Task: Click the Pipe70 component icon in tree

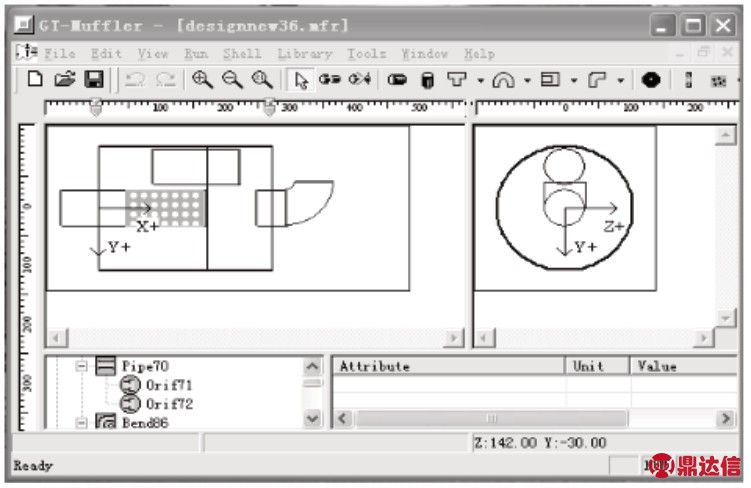Action: 105,366
